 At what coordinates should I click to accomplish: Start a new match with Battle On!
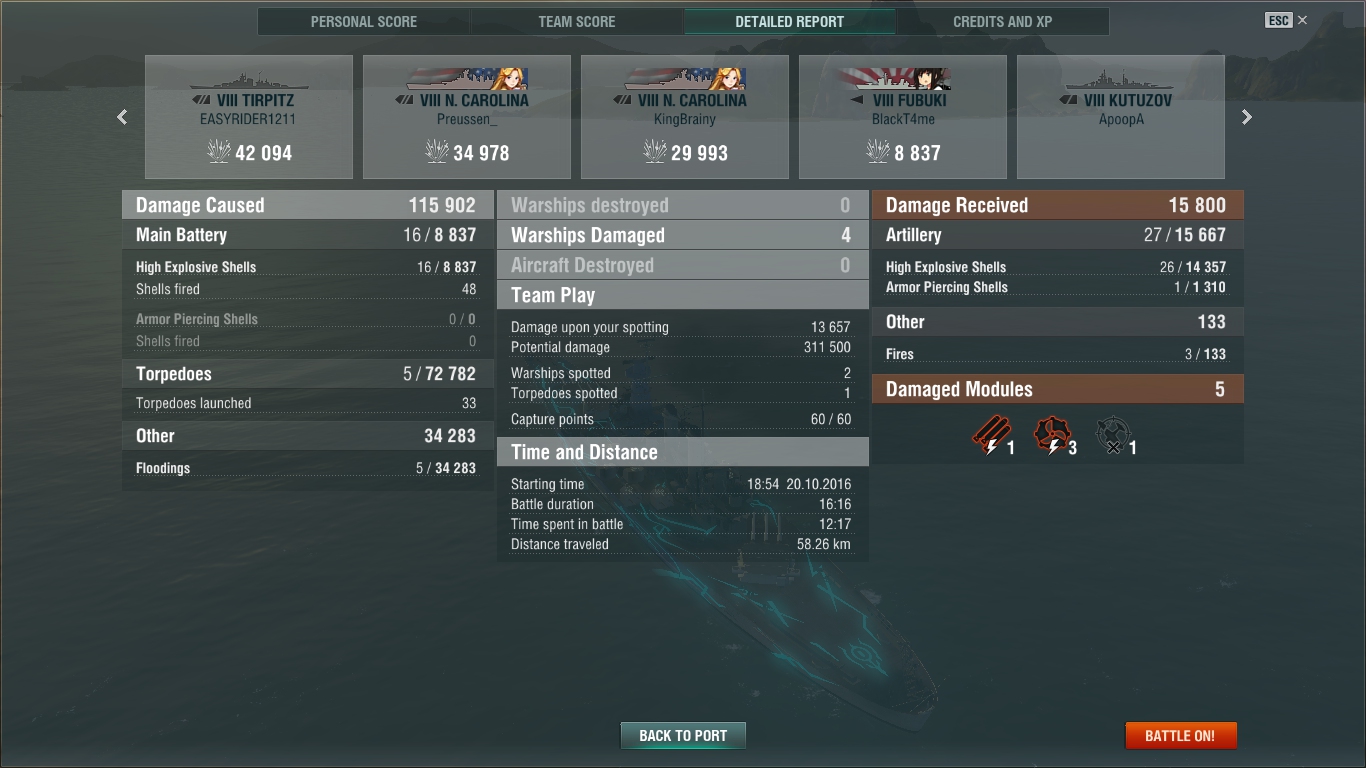point(1180,735)
